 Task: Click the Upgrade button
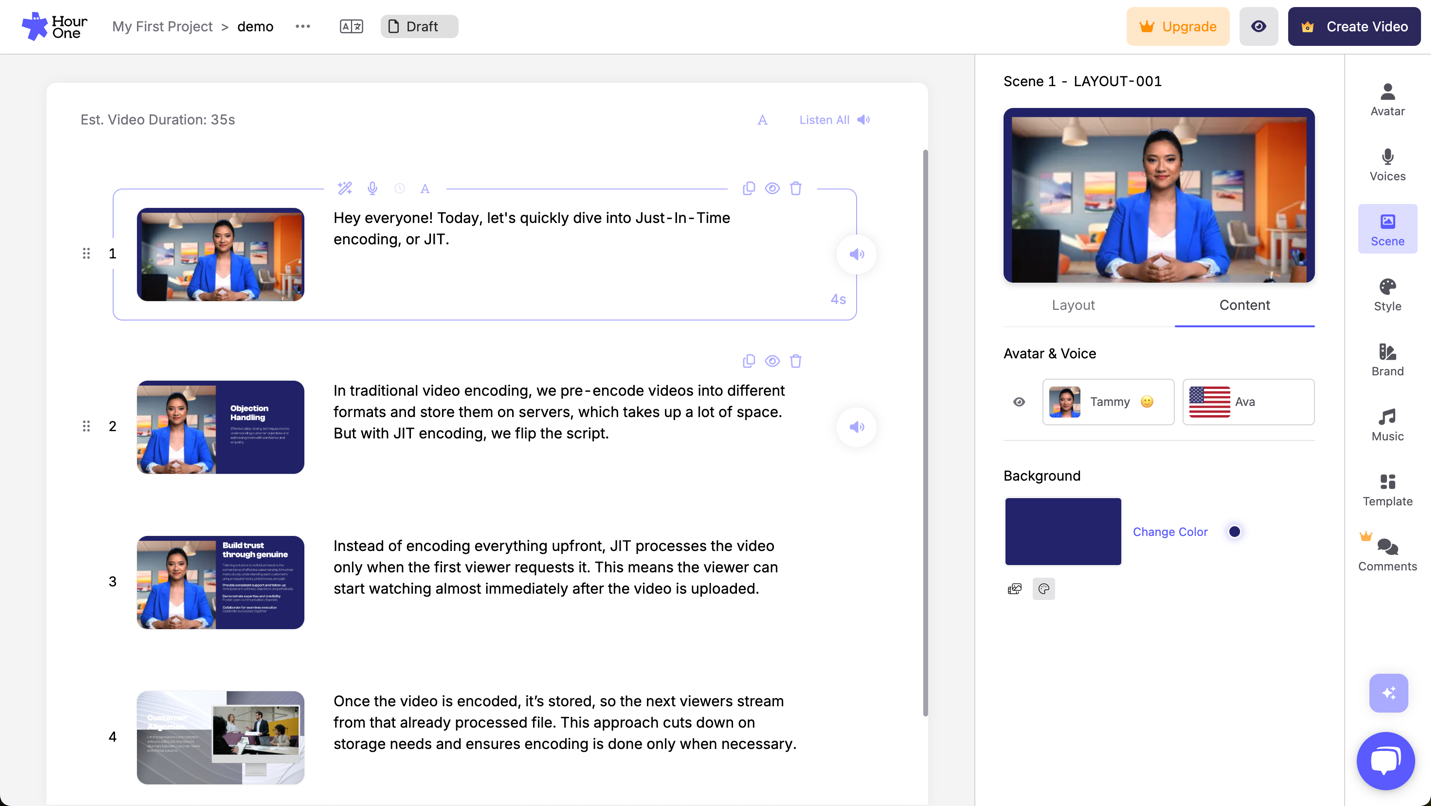[1178, 27]
